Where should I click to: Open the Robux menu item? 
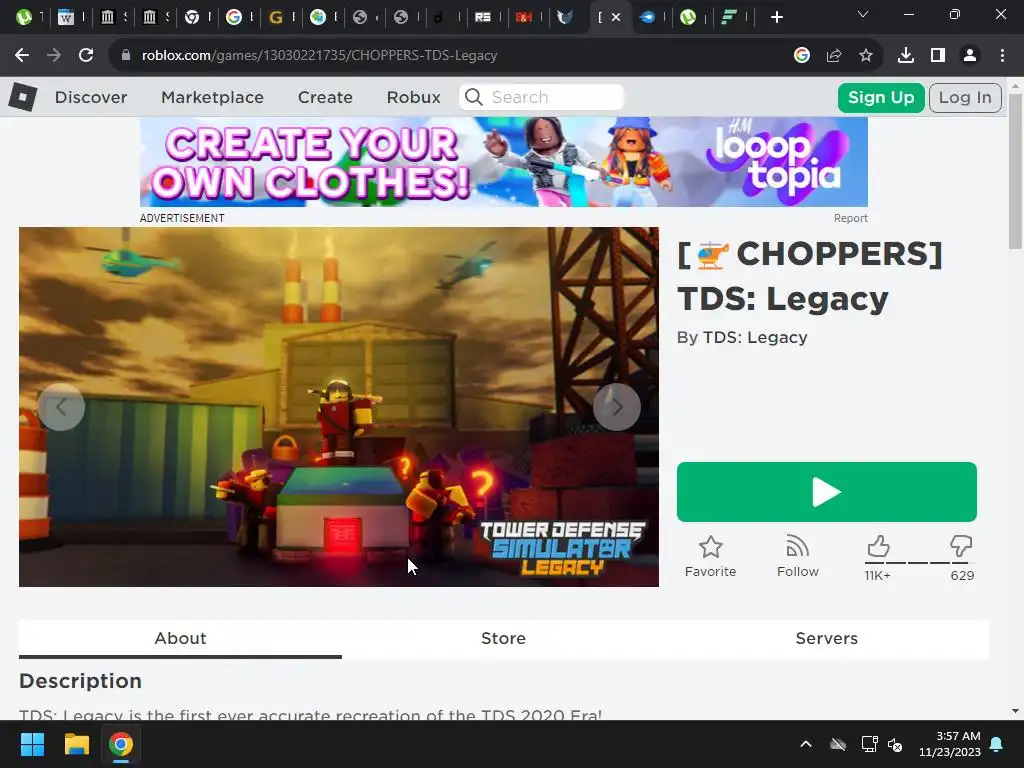[x=413, y=97]
